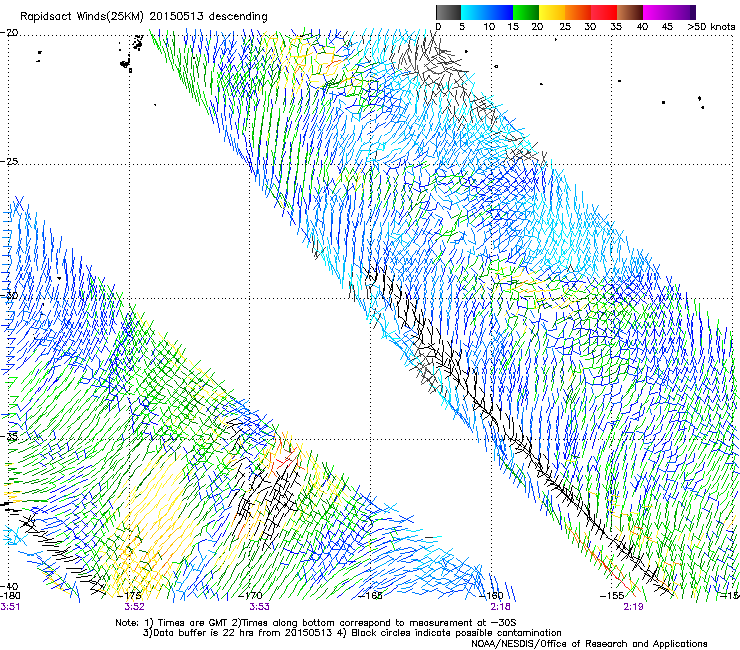Click the brown 35-40 knots legend swatch
The image size is (740, 650).
click(630, 12)
